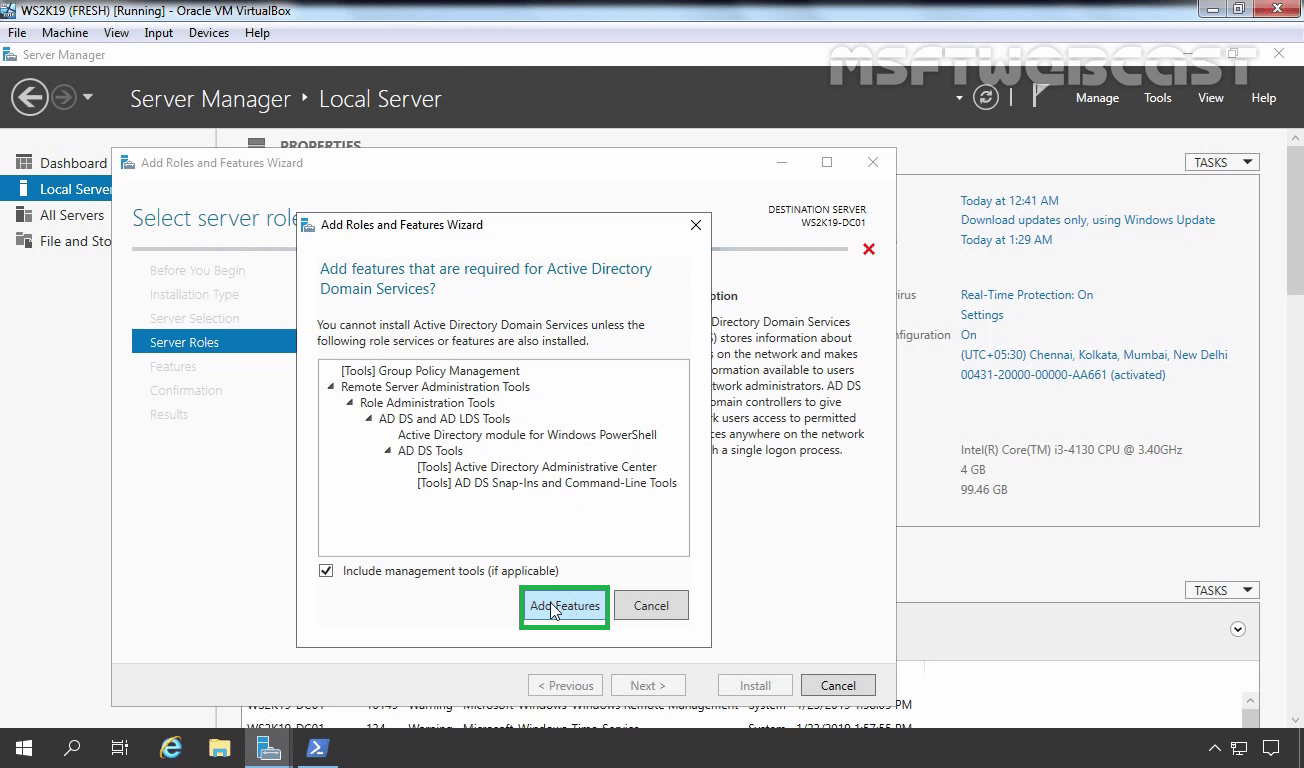1304x768 pixels.
Task: Collapse Remote Server Administration Tools node
Action: click(331, 387)
